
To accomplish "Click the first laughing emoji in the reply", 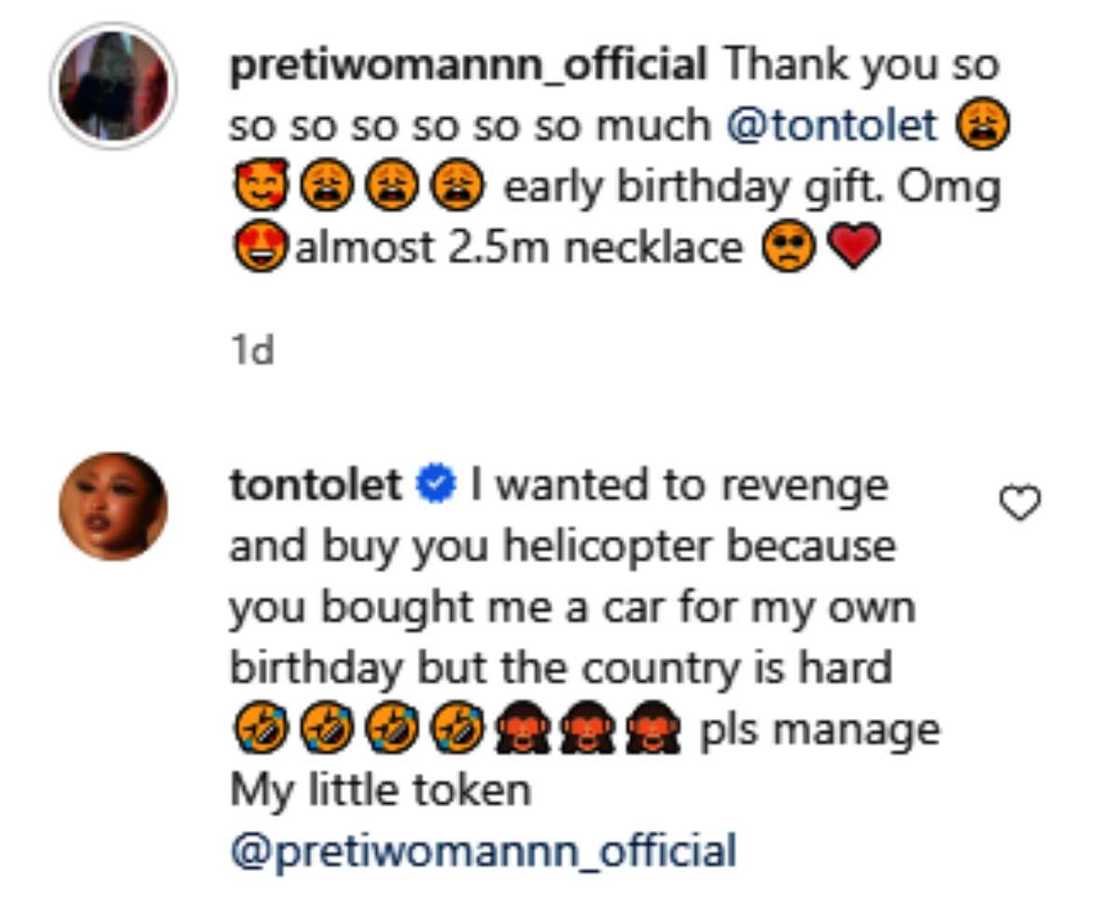I will pos(258,731).
